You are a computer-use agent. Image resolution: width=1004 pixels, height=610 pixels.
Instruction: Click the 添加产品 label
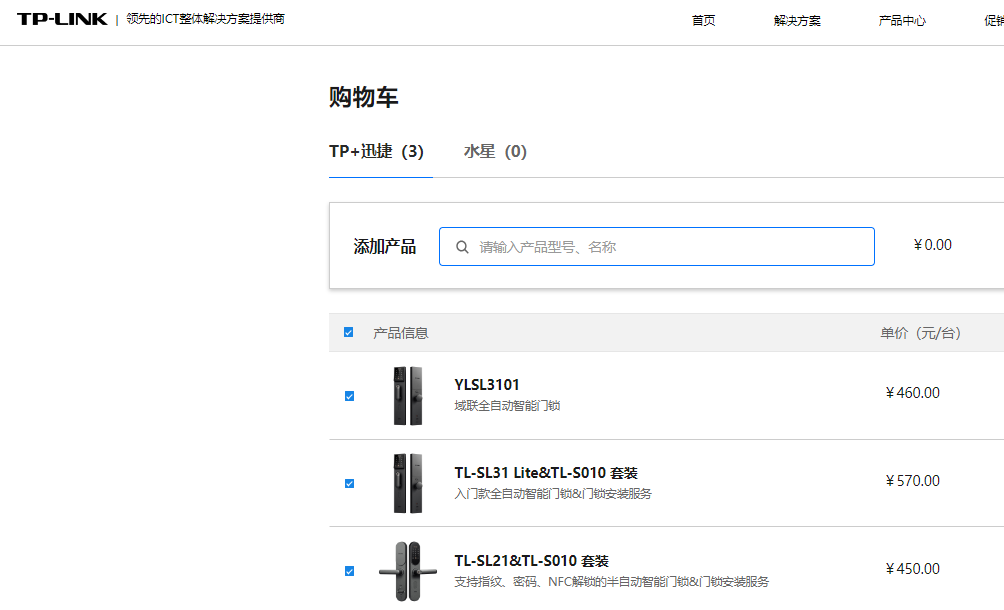(385, 246)
